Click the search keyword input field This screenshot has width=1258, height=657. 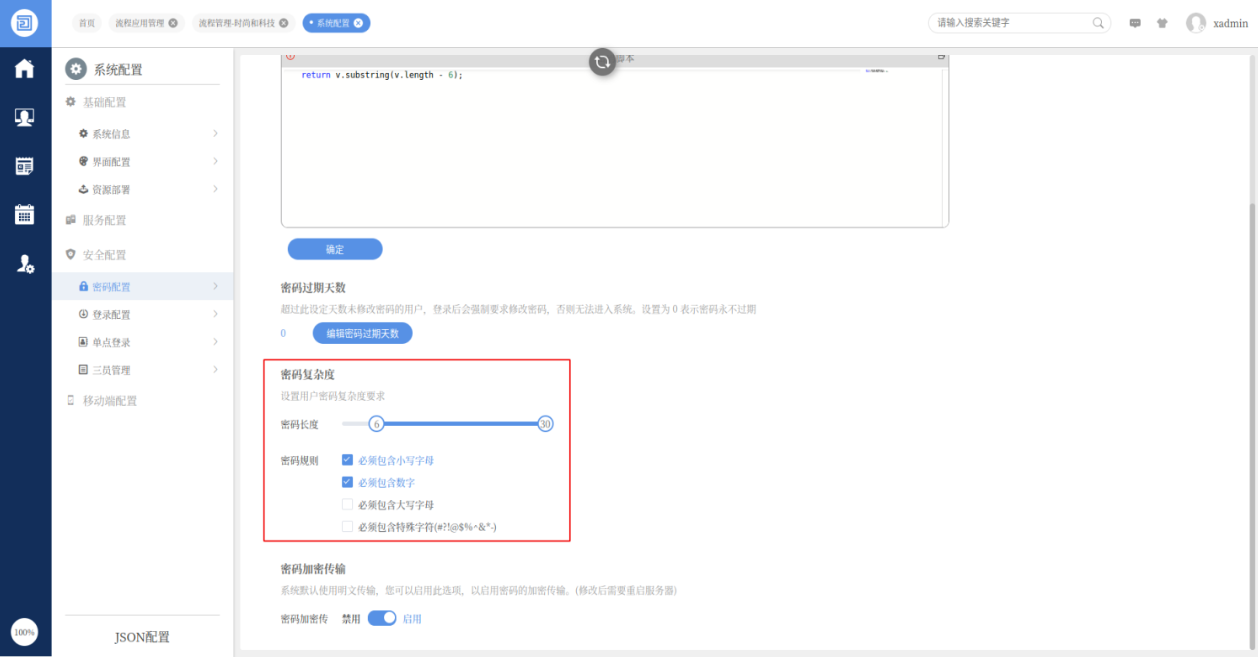(1008, 23)
